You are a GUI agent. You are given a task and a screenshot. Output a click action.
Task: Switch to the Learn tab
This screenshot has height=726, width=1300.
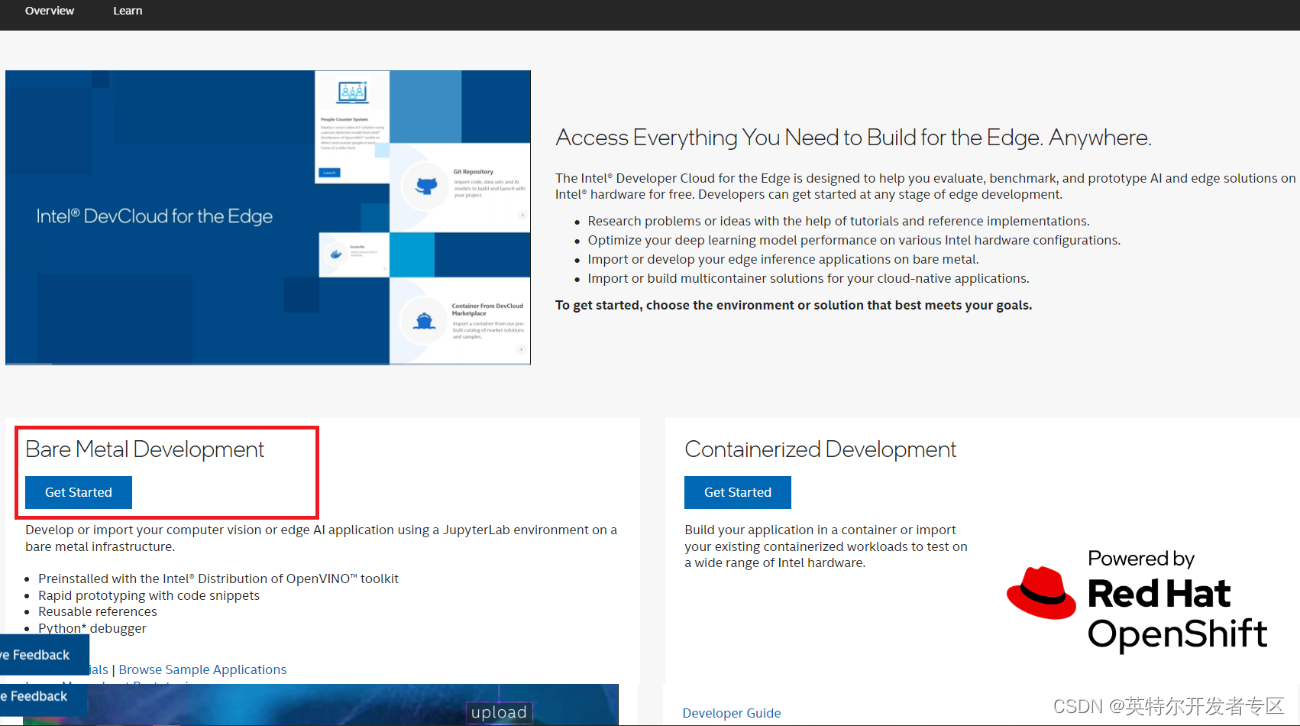[127, 11]
